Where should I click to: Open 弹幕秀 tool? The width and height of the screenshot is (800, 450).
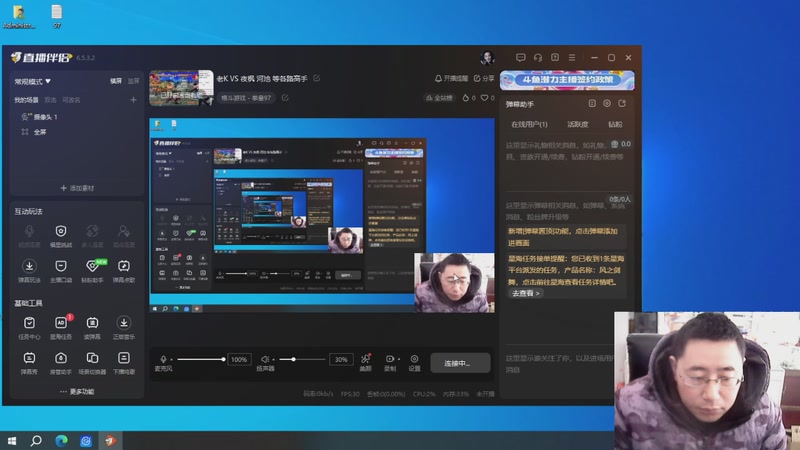[29, 363]
